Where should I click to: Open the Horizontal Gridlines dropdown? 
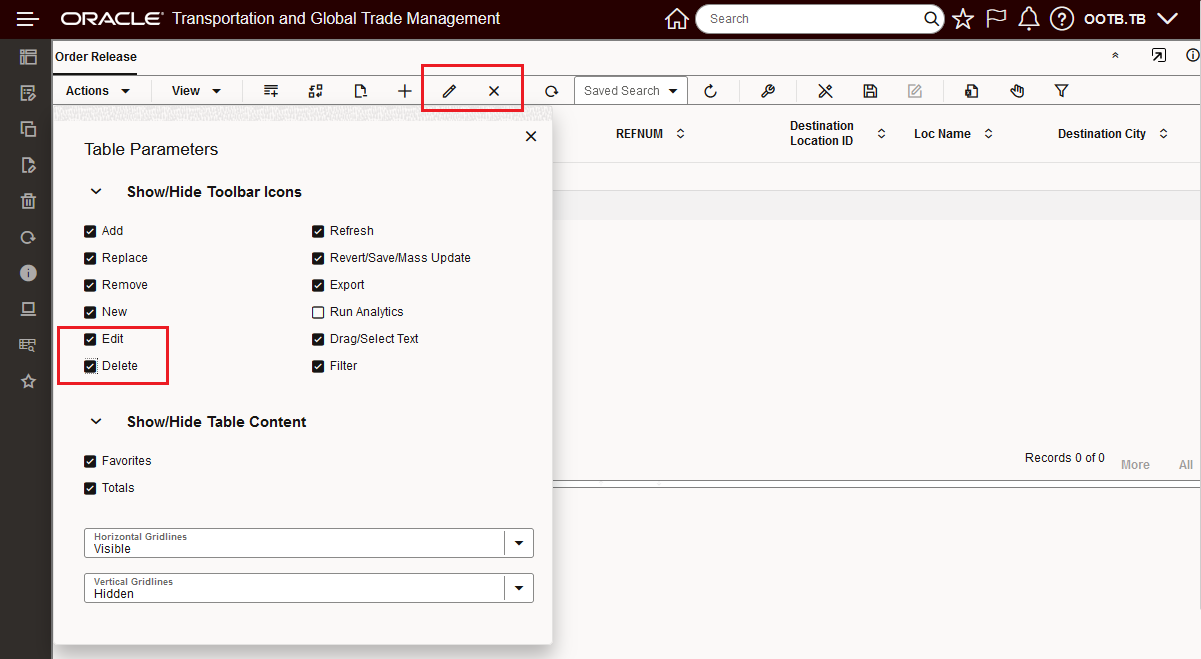coord(519,542)
